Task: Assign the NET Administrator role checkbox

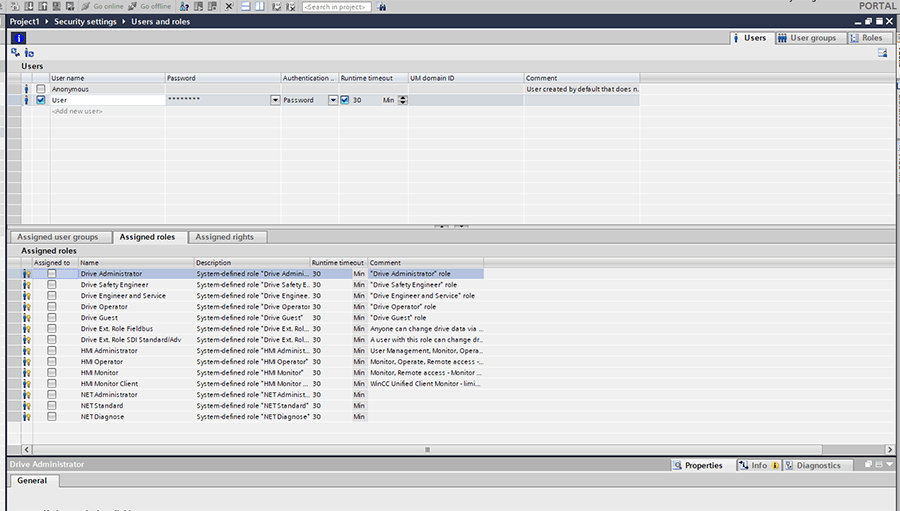Action: [x=52, y=394]
